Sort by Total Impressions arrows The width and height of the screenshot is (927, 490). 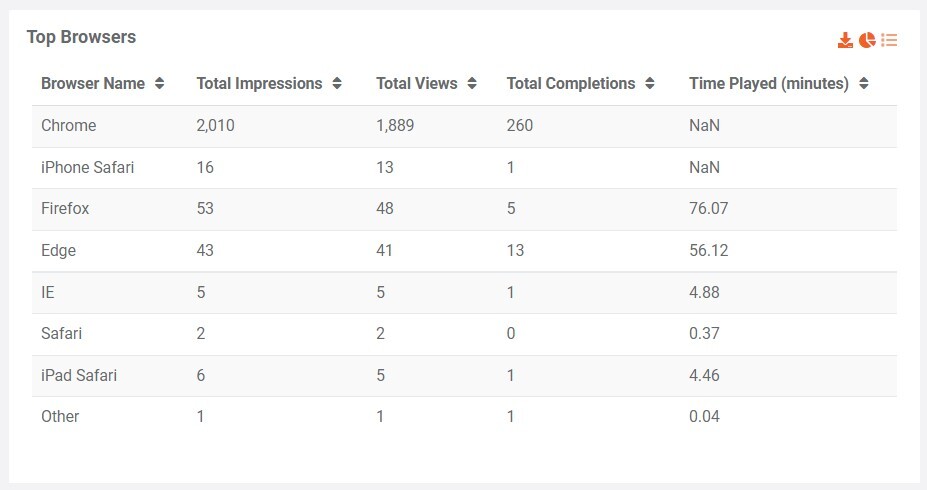pos(337,84)
